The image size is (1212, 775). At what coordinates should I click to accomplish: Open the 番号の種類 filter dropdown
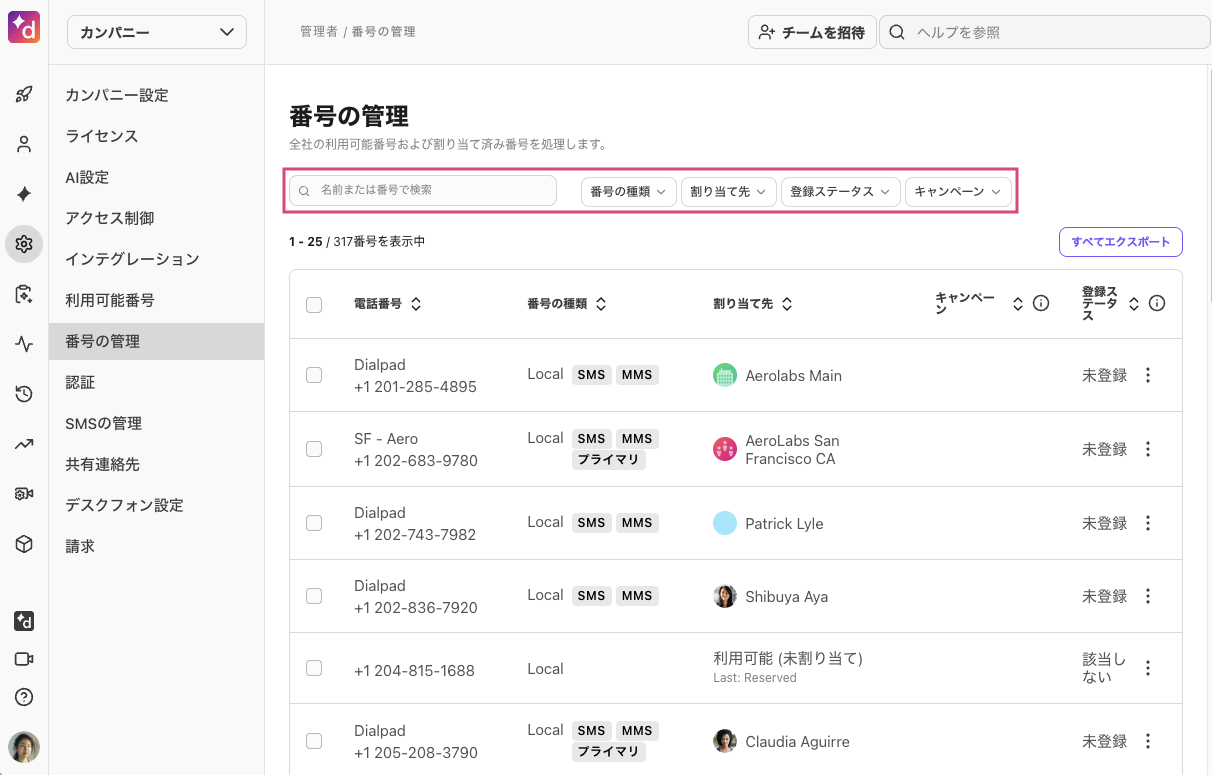tap(628, 191)
